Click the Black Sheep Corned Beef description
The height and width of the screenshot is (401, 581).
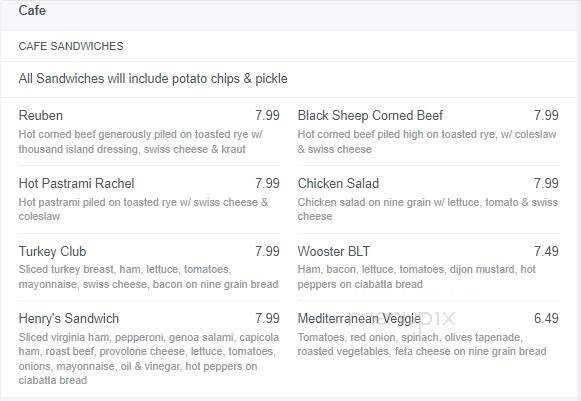tap(427, 142)
